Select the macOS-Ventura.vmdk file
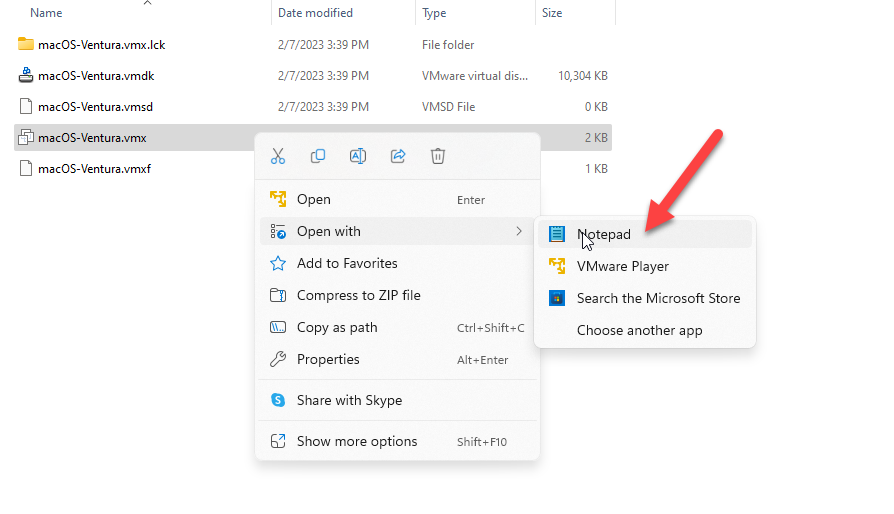Screen dimensions: 894x514 (x=96, y=75)
